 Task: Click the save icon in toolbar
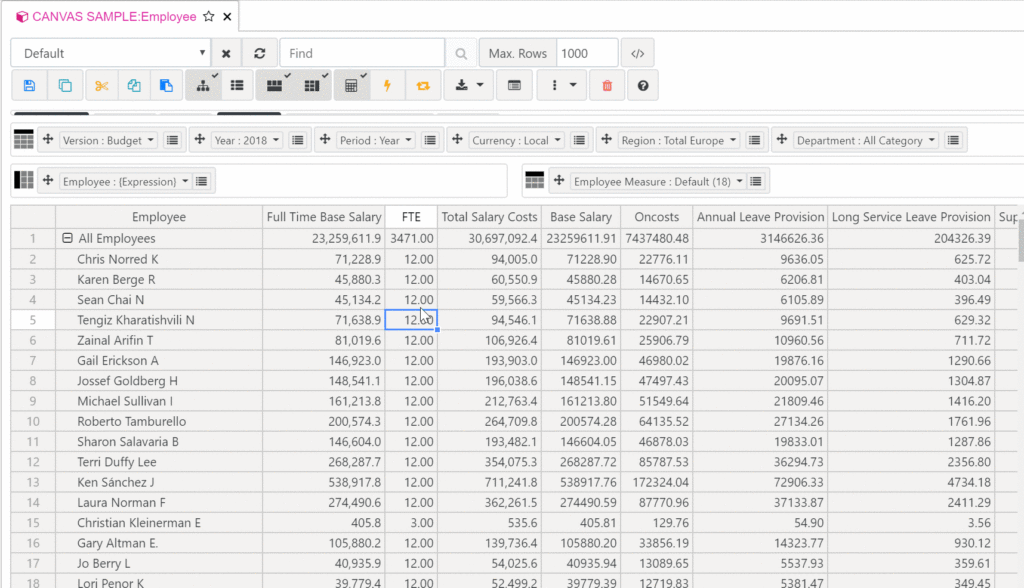[29, 86]
